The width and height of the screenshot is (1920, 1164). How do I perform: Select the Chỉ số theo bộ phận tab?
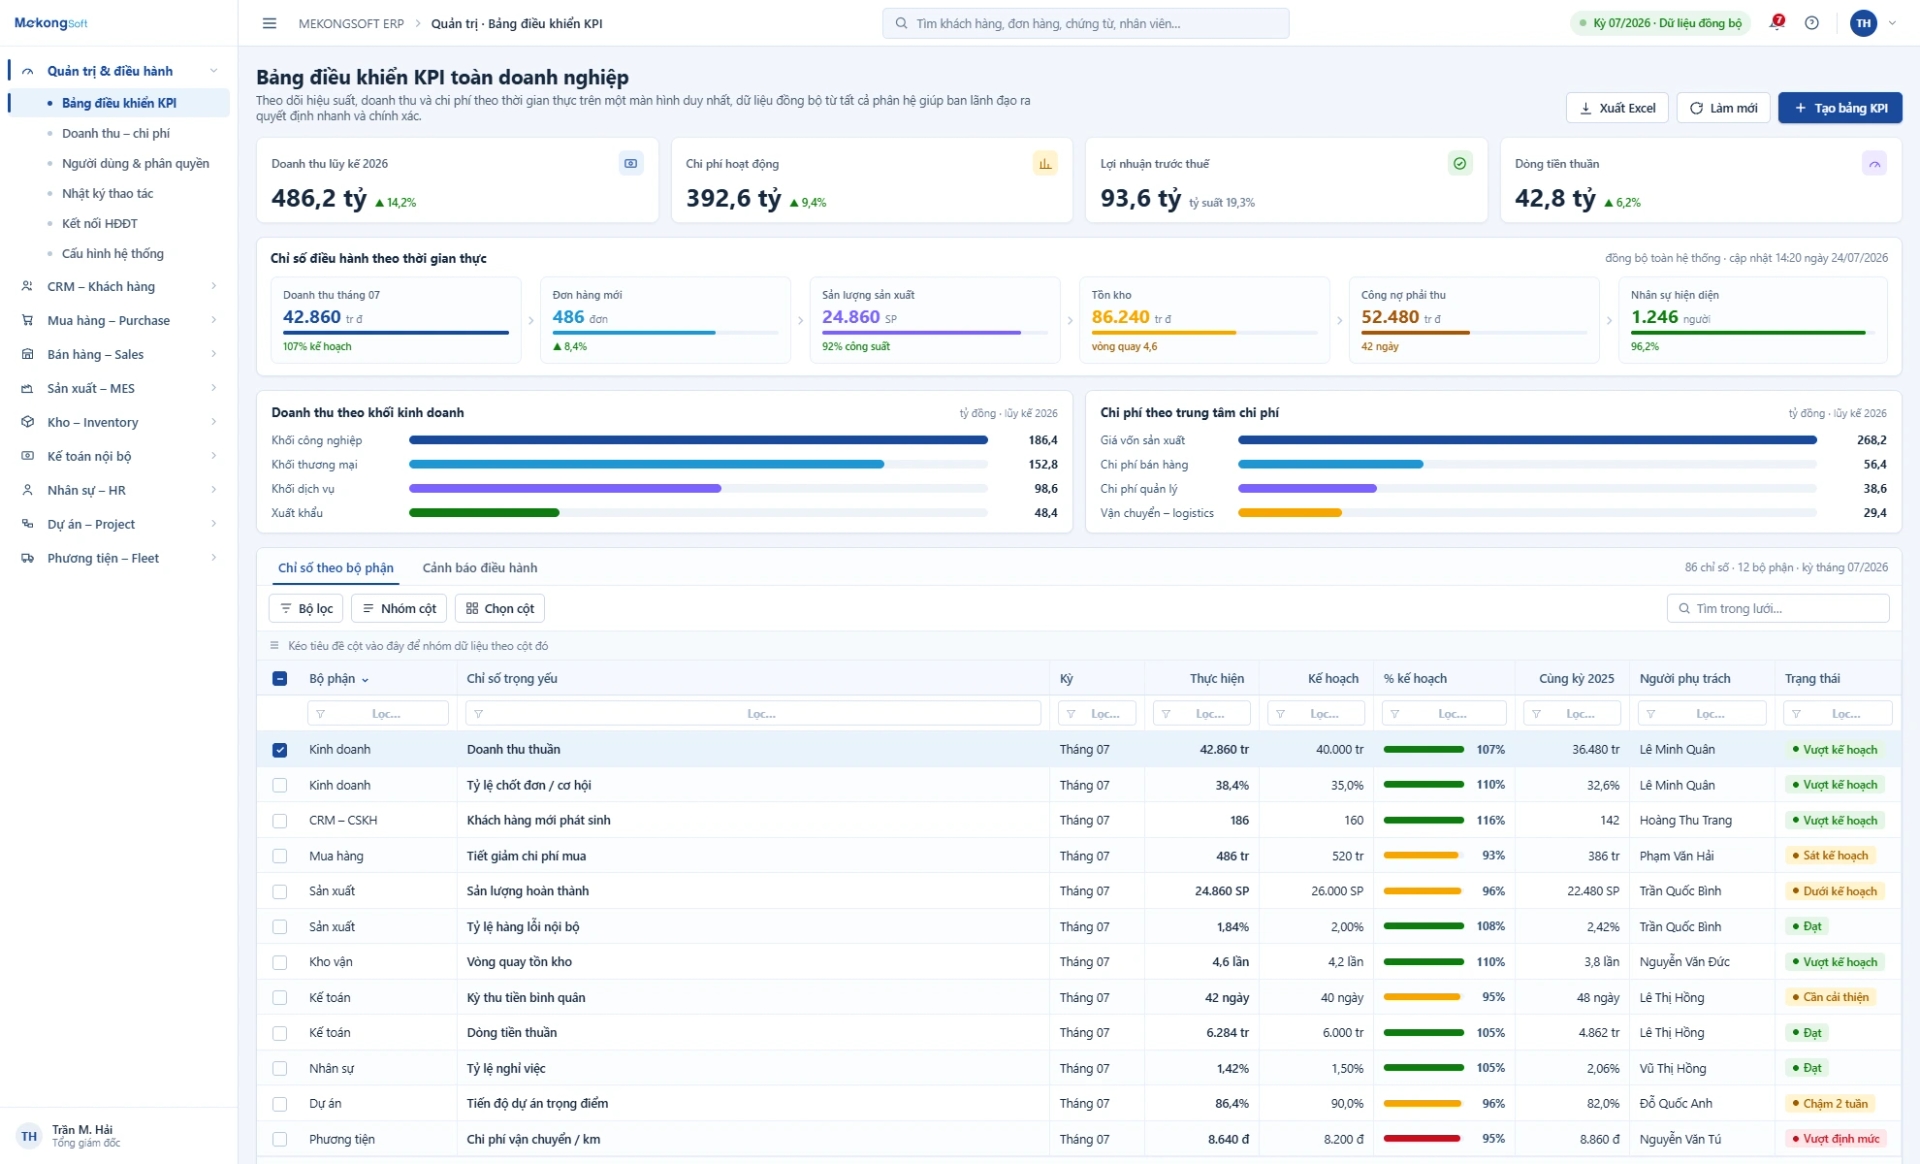[x=336, y=568]
